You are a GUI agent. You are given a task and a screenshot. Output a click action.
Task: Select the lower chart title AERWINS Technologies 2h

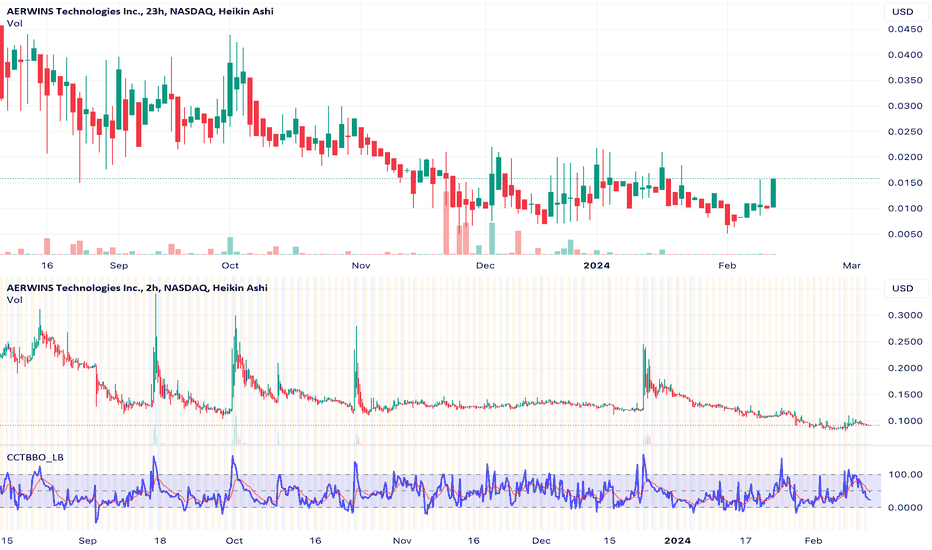[137, 288]
